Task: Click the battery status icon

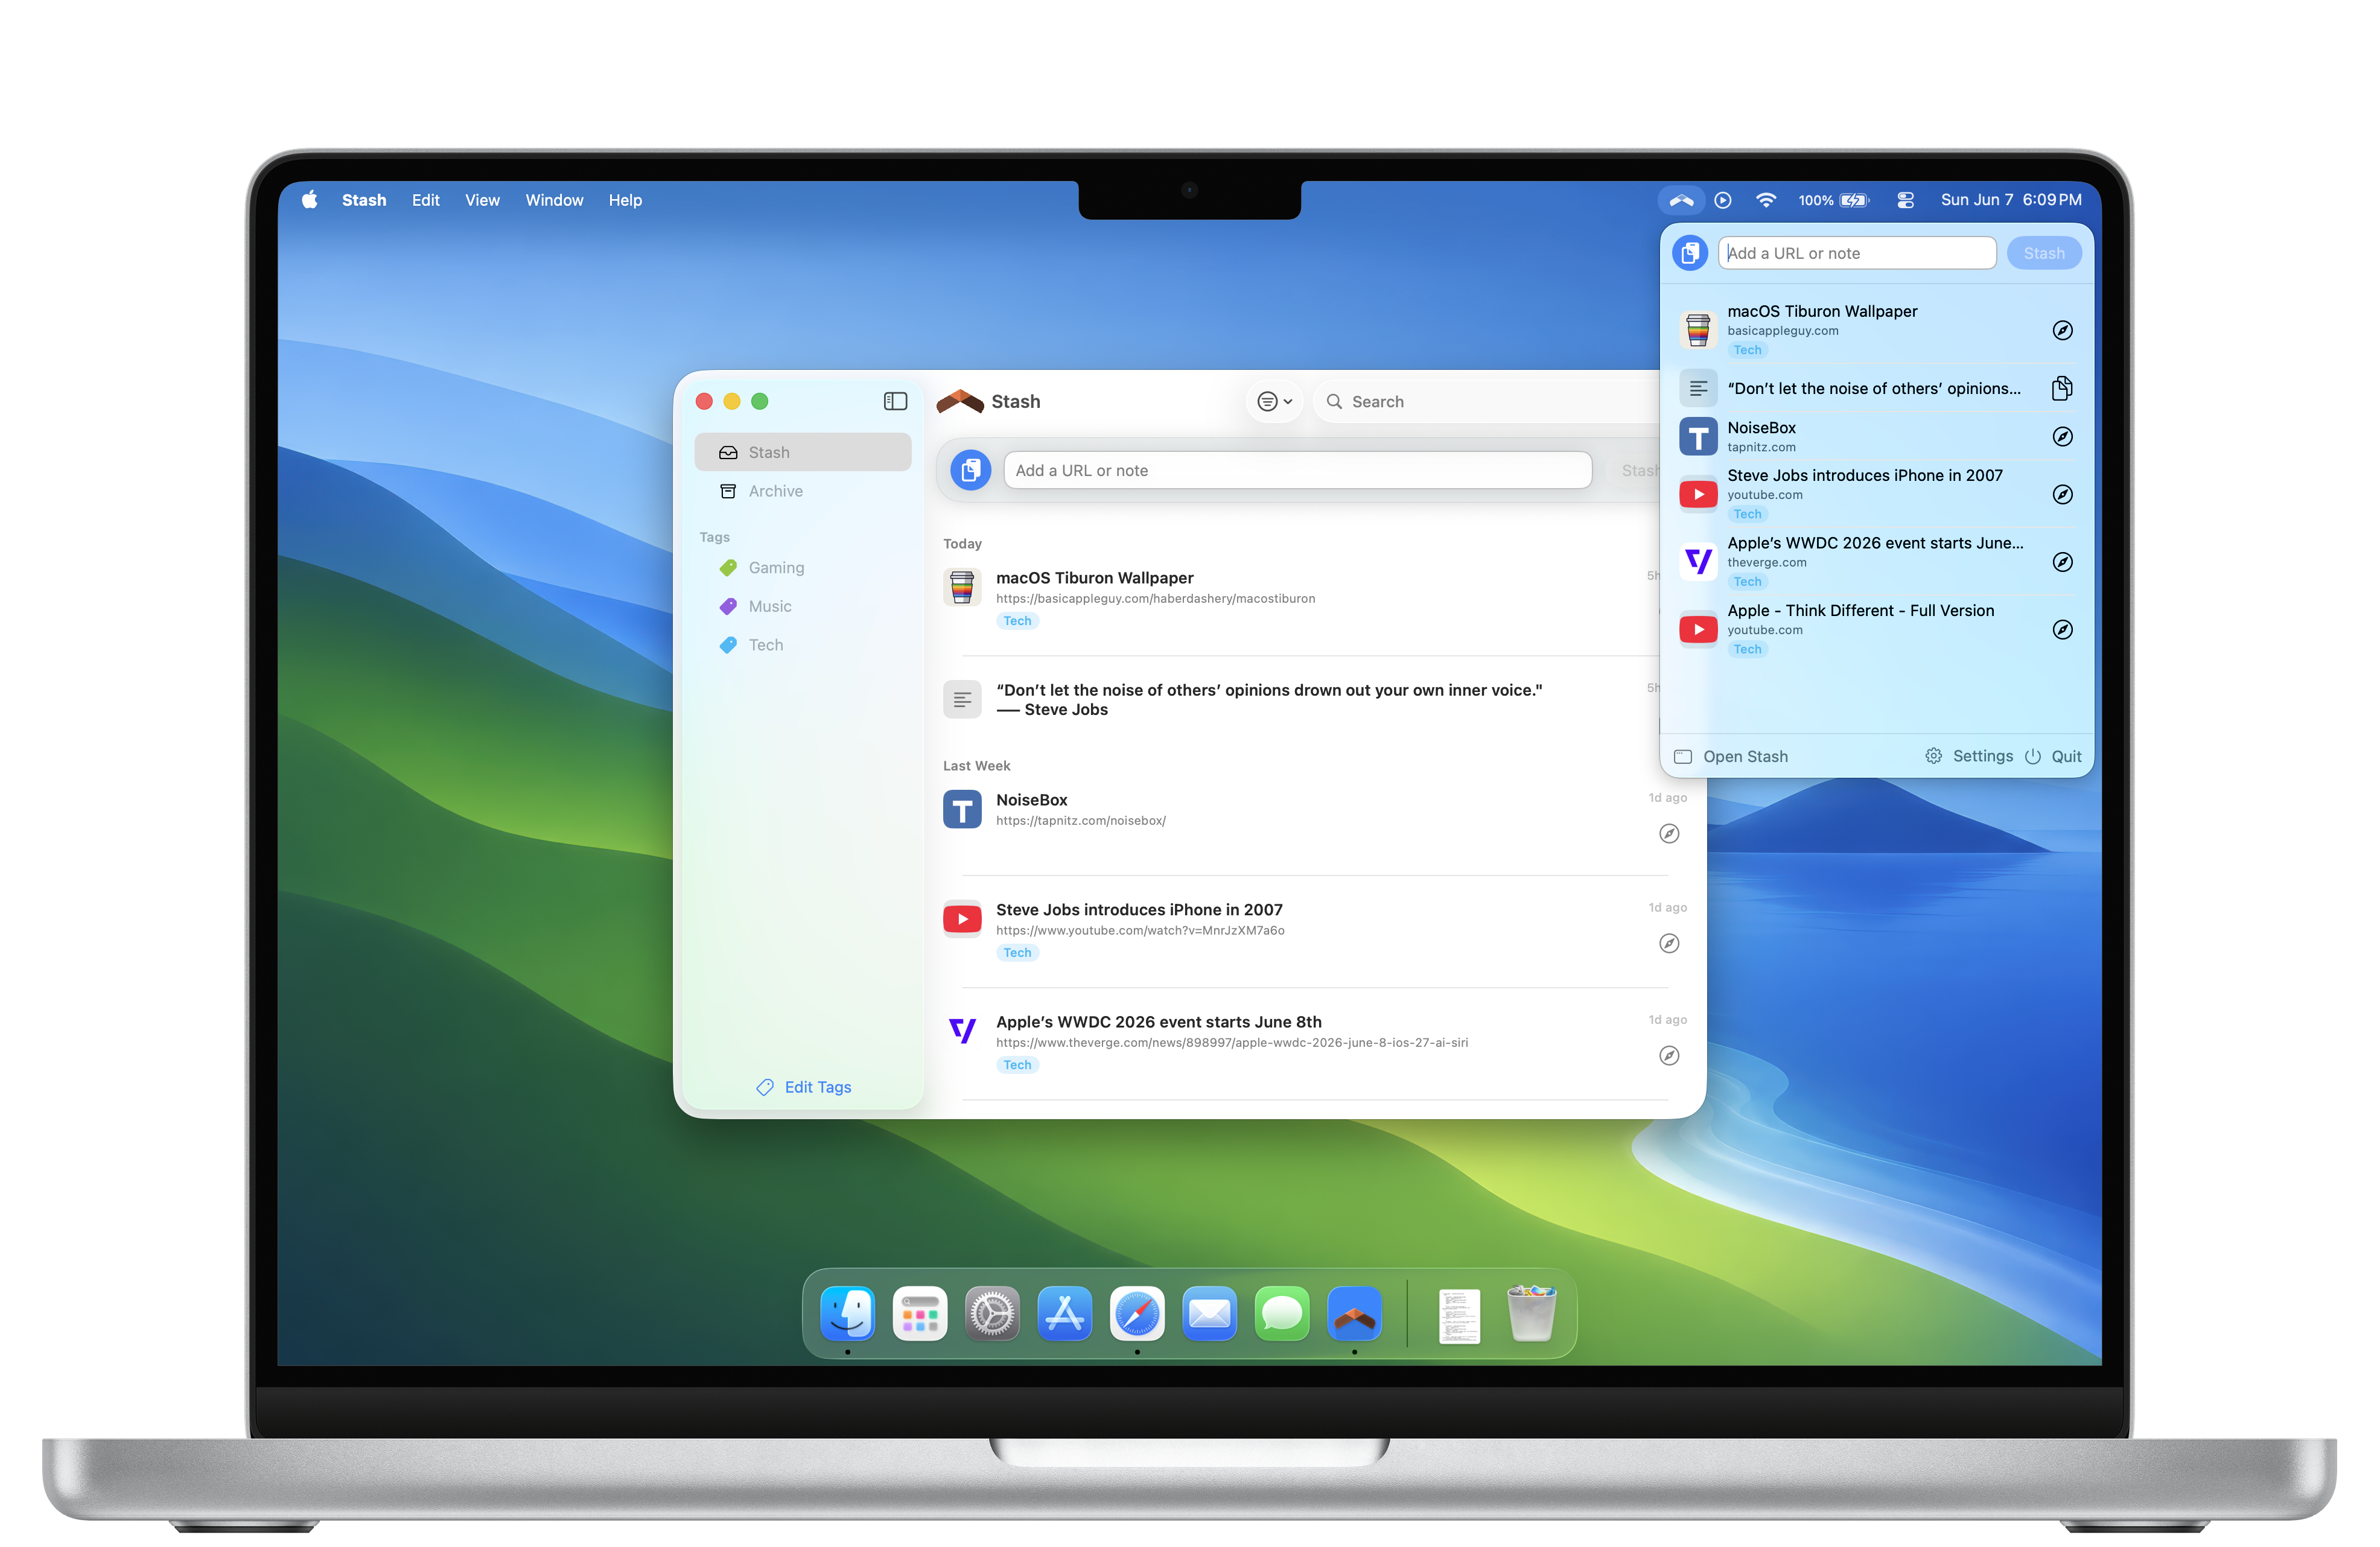Action: (x=1834, y=200)
